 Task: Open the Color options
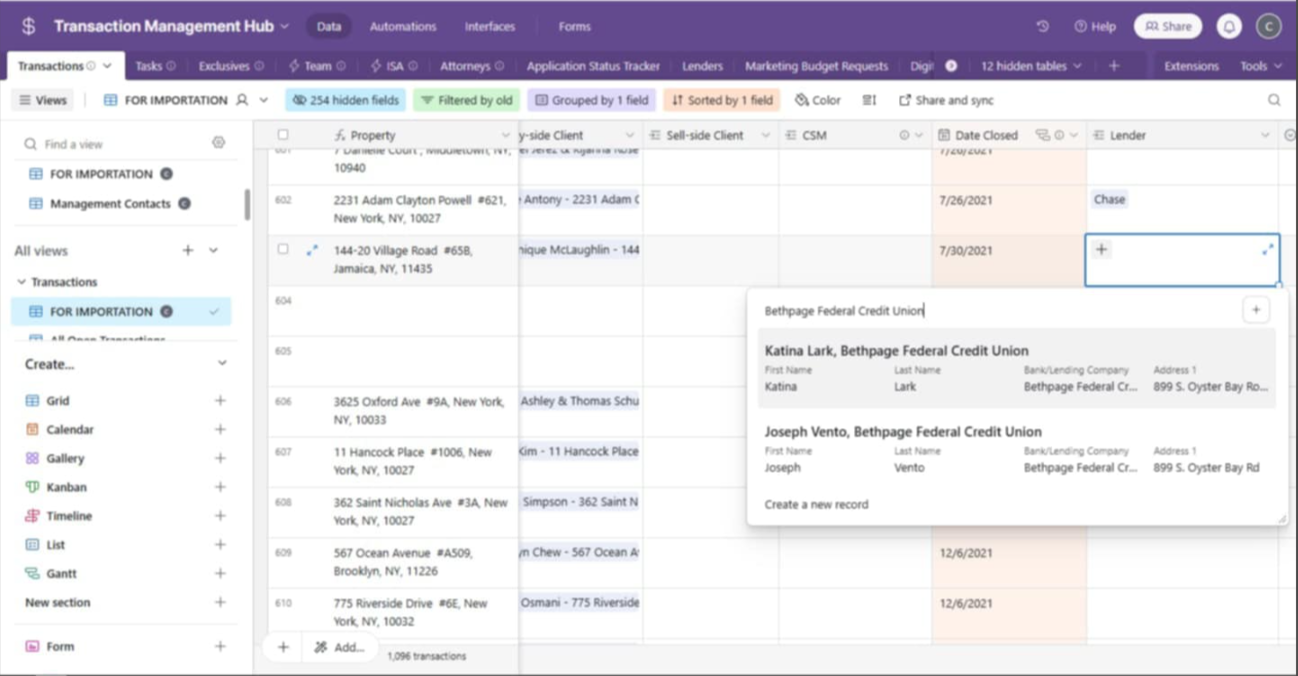pos(818,100)
